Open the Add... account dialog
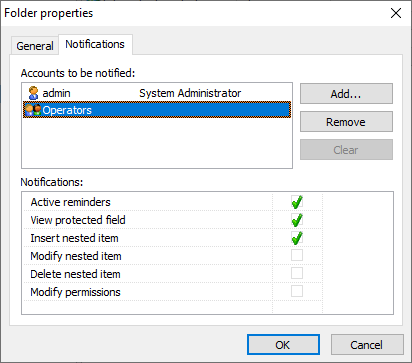 click(x=346, y=94)
